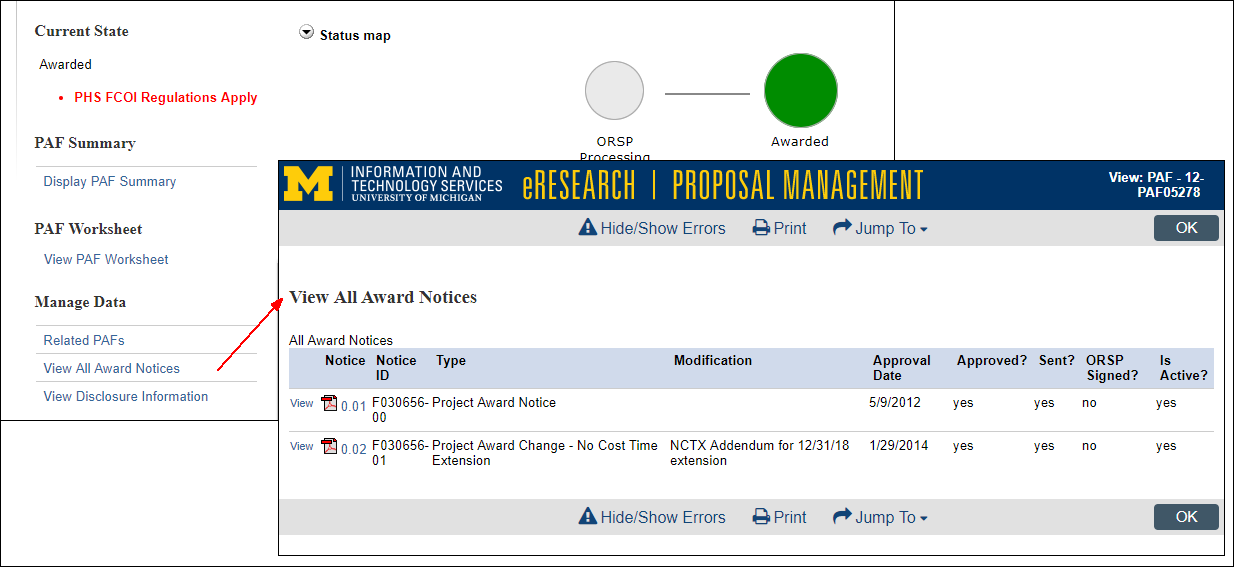This screenshot has width=1234, height=567.
Task: Click top Hide/Show Errors warning icon
Action: click(x=588, y=228)
